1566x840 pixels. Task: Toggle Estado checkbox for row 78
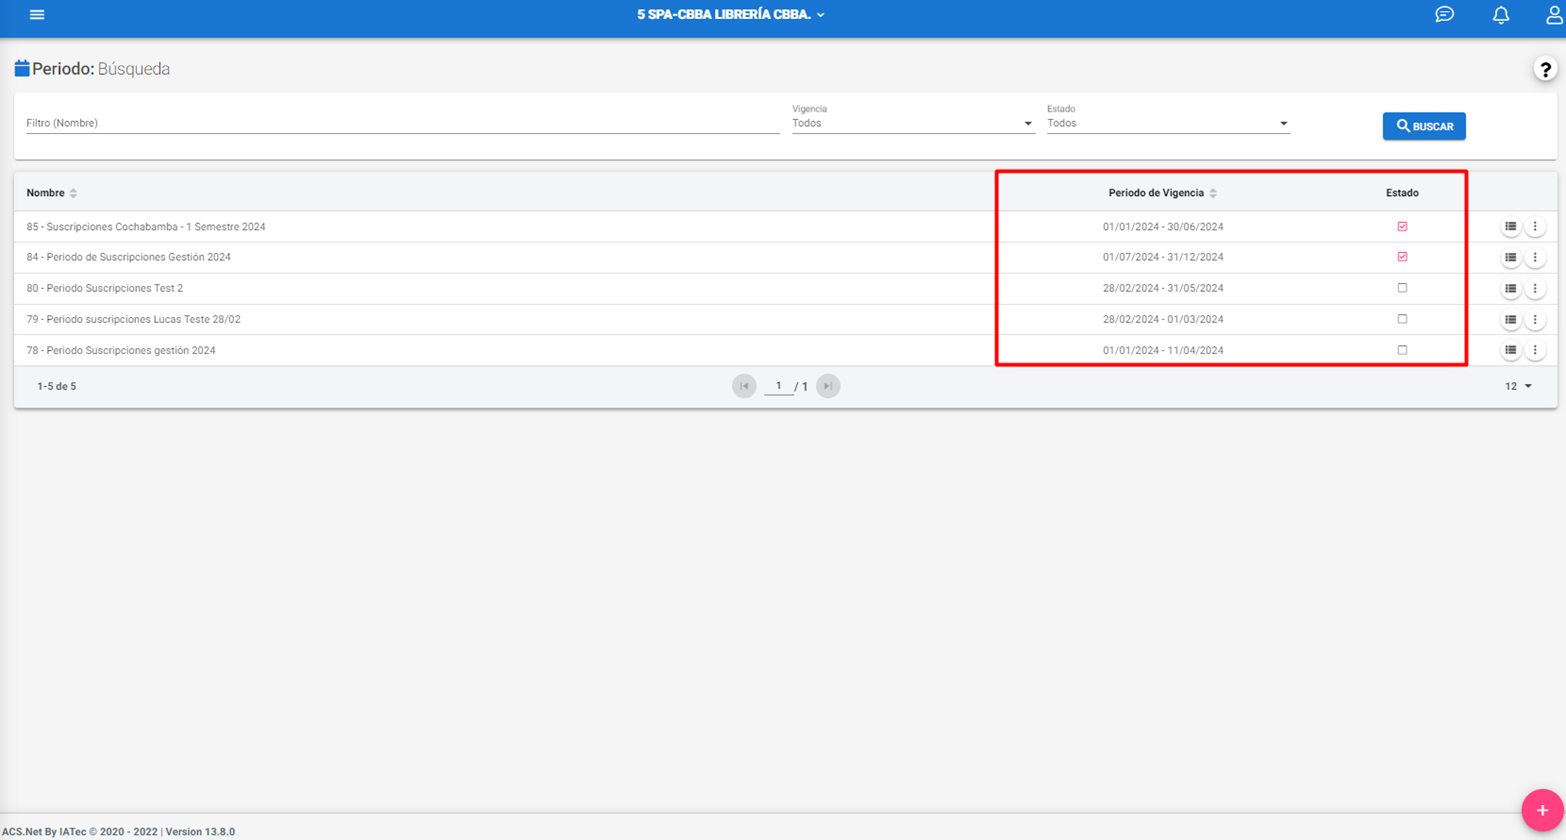click(x=1402, y=350)
